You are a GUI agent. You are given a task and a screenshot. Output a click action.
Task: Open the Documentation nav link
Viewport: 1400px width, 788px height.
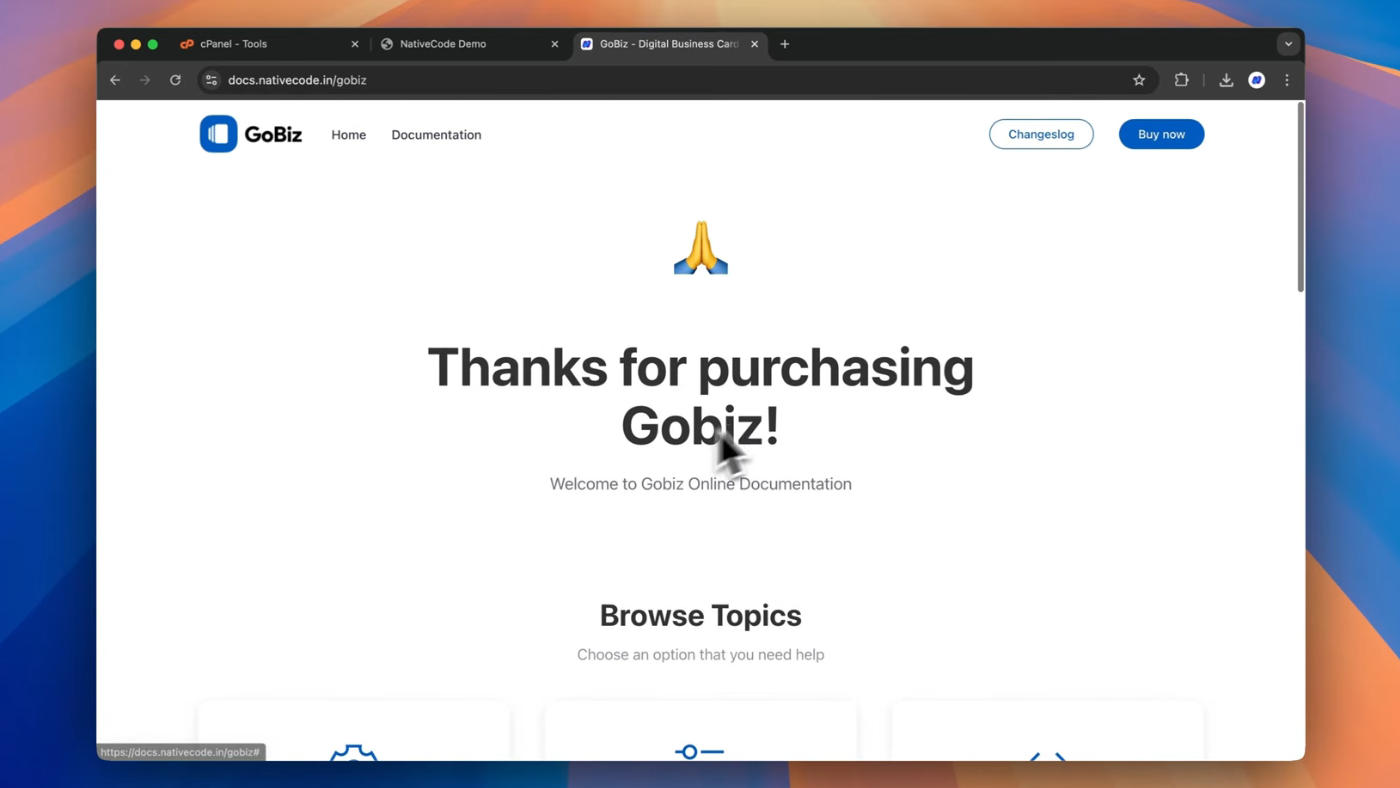436,135
